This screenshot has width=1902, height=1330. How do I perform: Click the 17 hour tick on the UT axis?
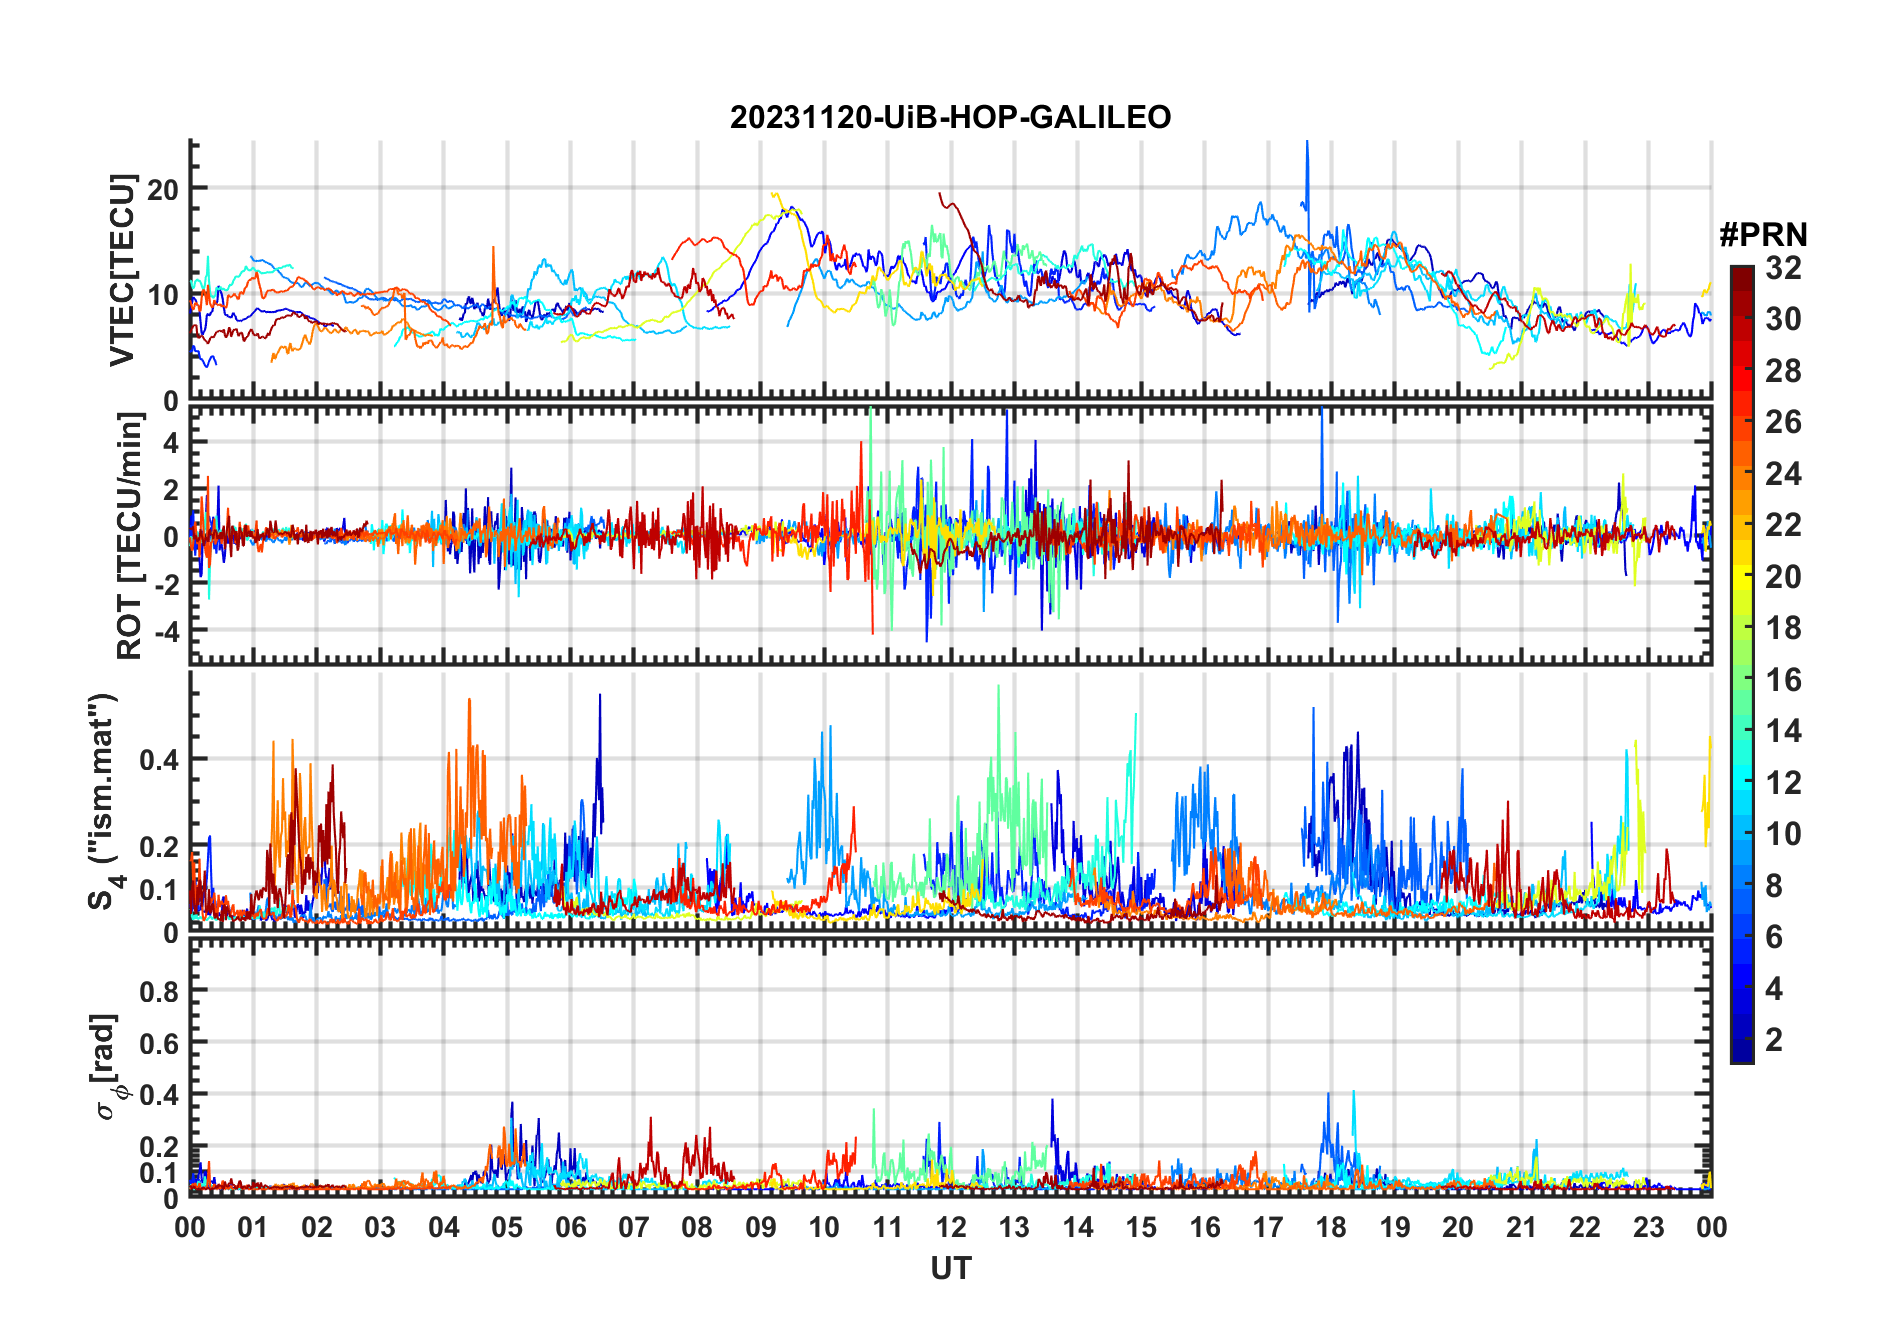tap(1268, 1228)
